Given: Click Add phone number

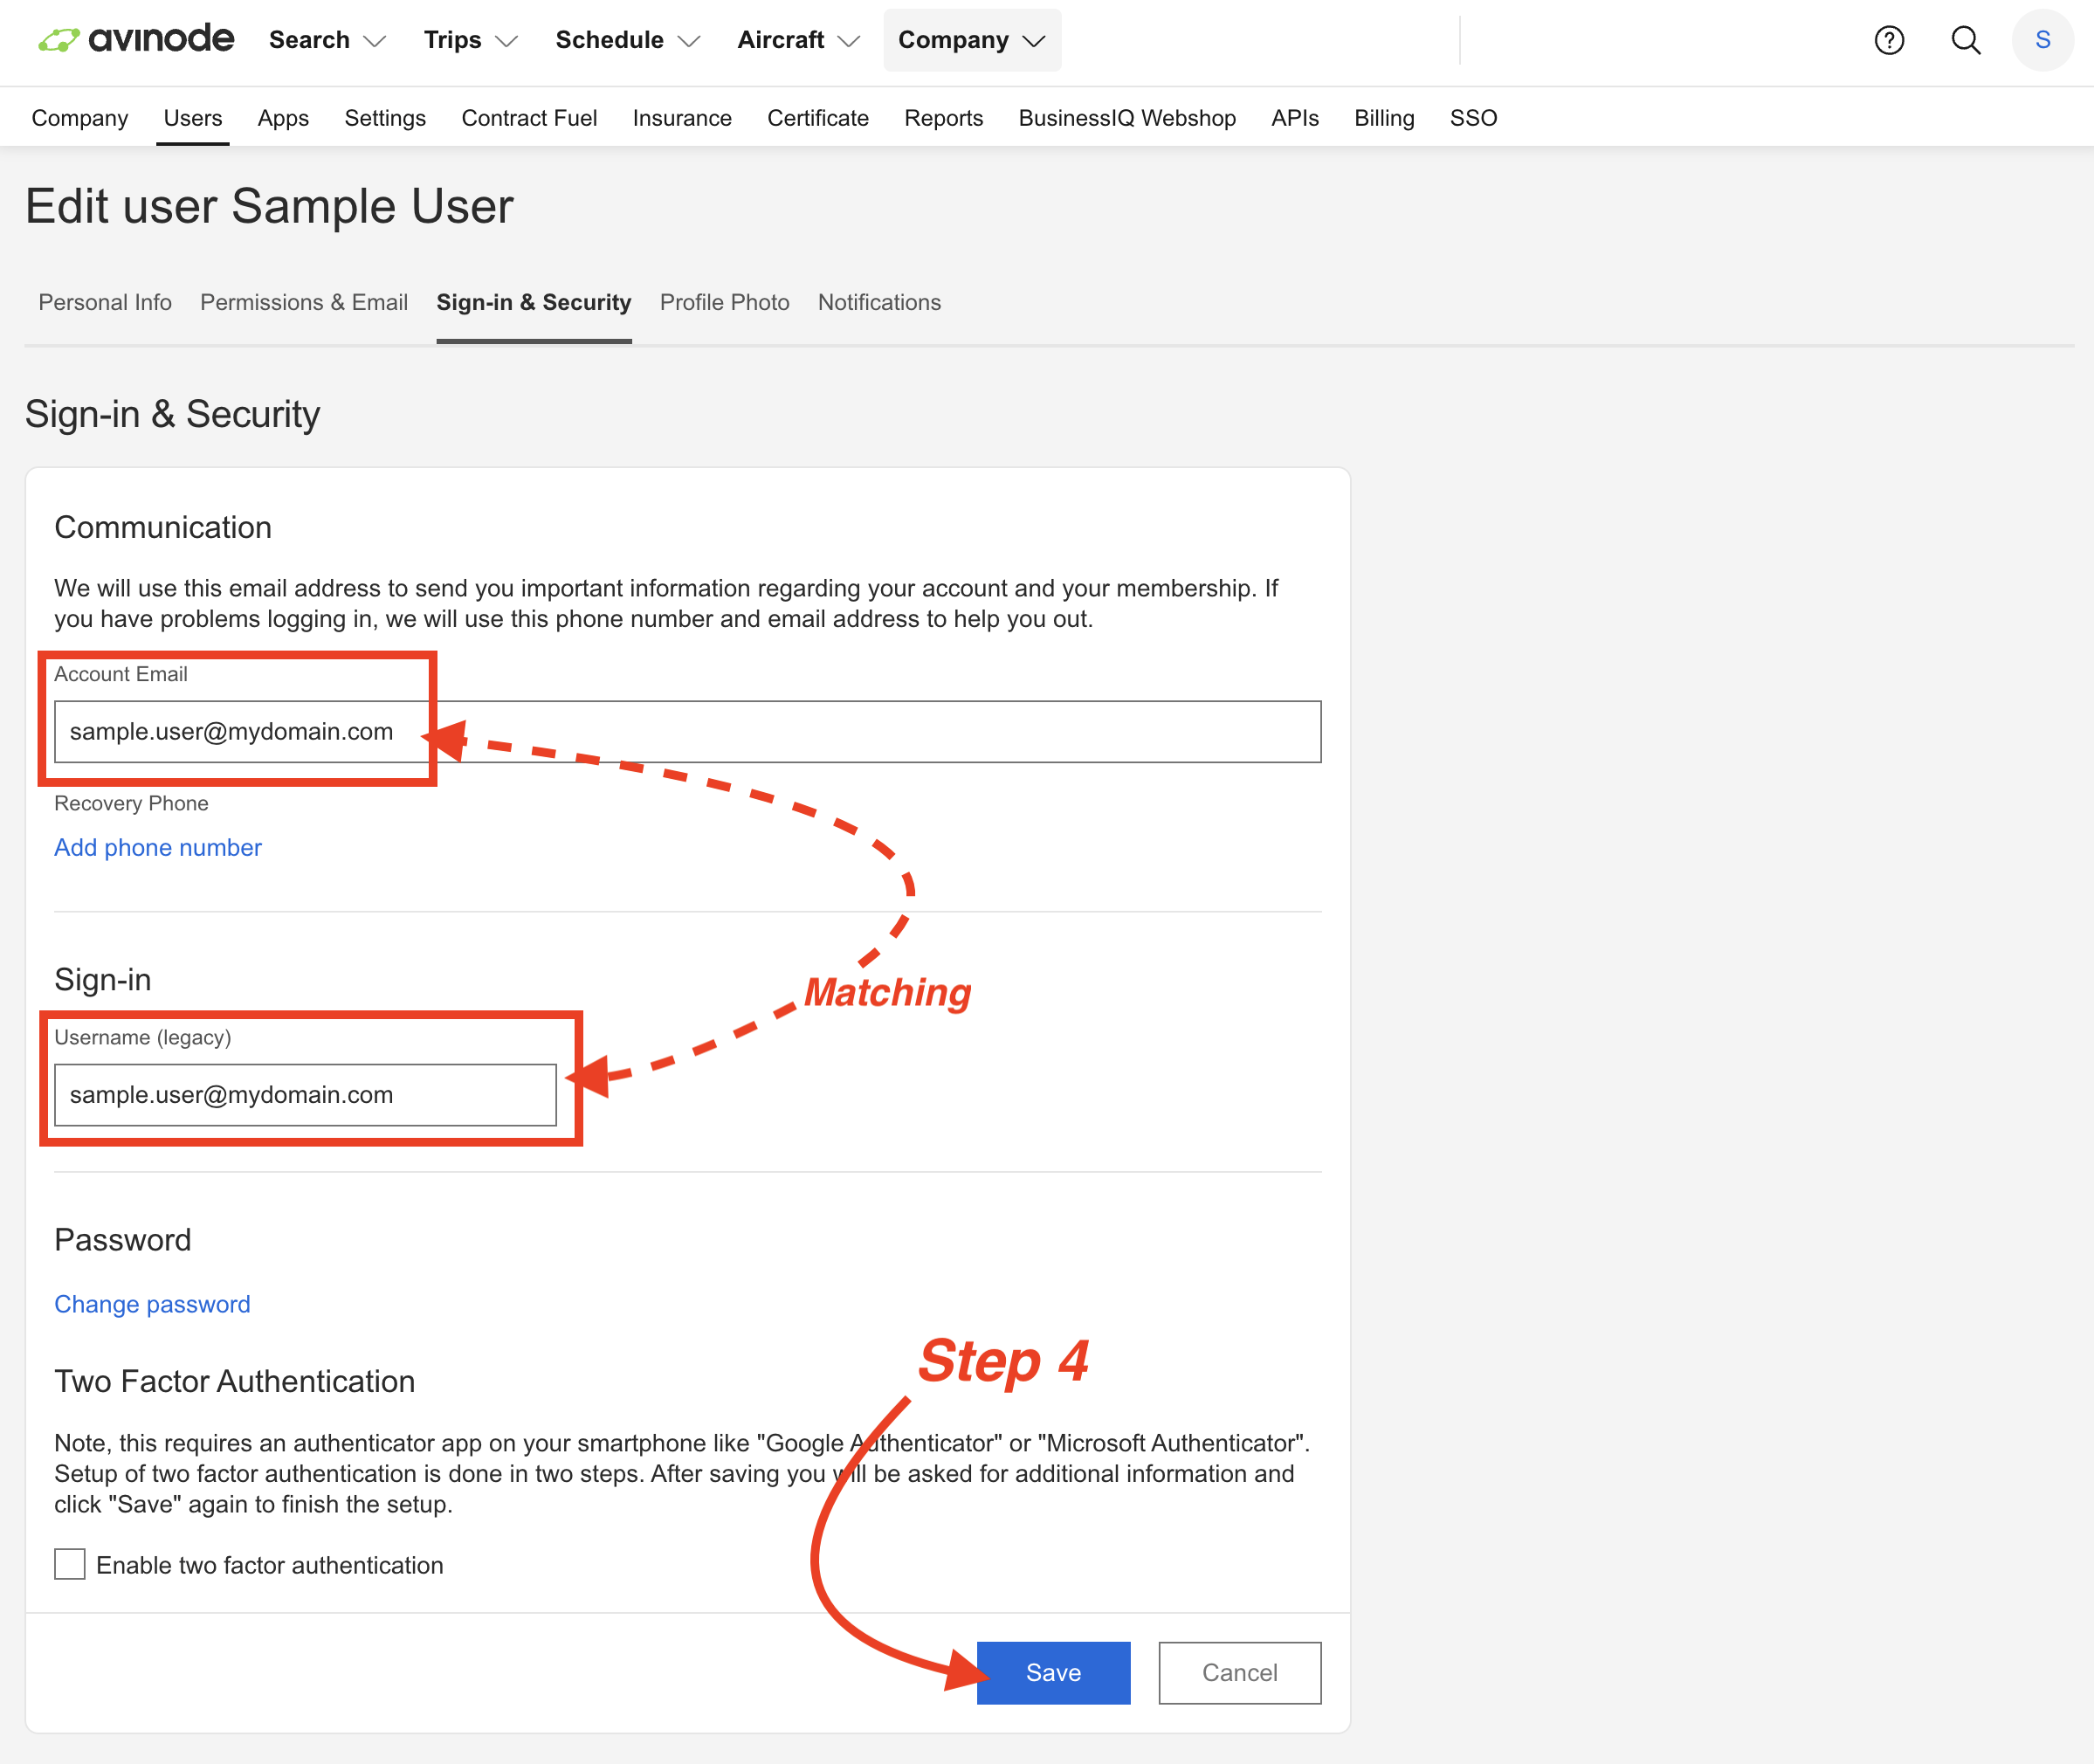Looking at the screenshot, I should pyautogui.click(x=157, y=847).
